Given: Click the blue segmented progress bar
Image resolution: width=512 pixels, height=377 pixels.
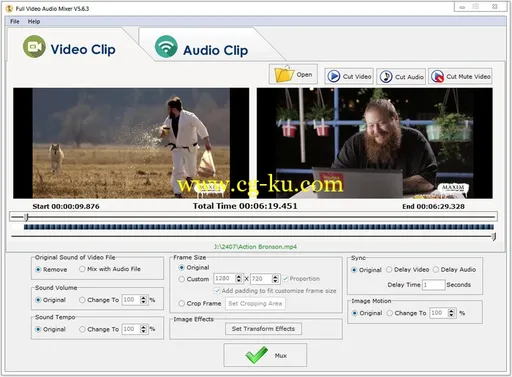Looking at the screenshot, I should click(x=259, y=227).
